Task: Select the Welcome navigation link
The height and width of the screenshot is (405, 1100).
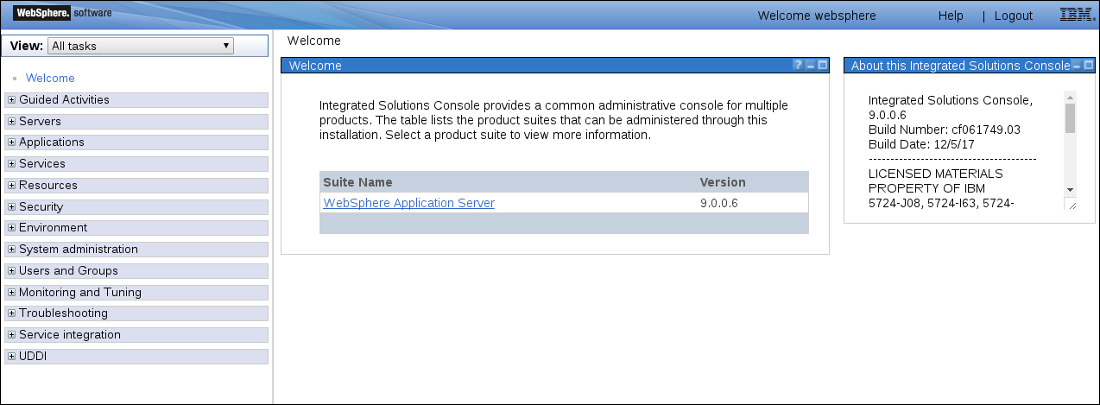Action: pos(50,78)
